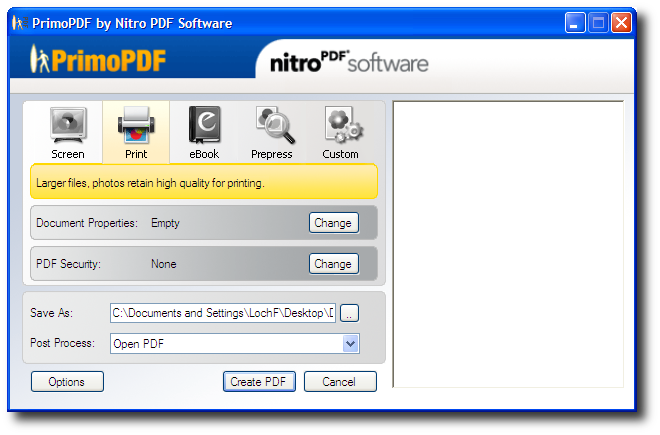Click the empty preview pane

click(508, 244)
